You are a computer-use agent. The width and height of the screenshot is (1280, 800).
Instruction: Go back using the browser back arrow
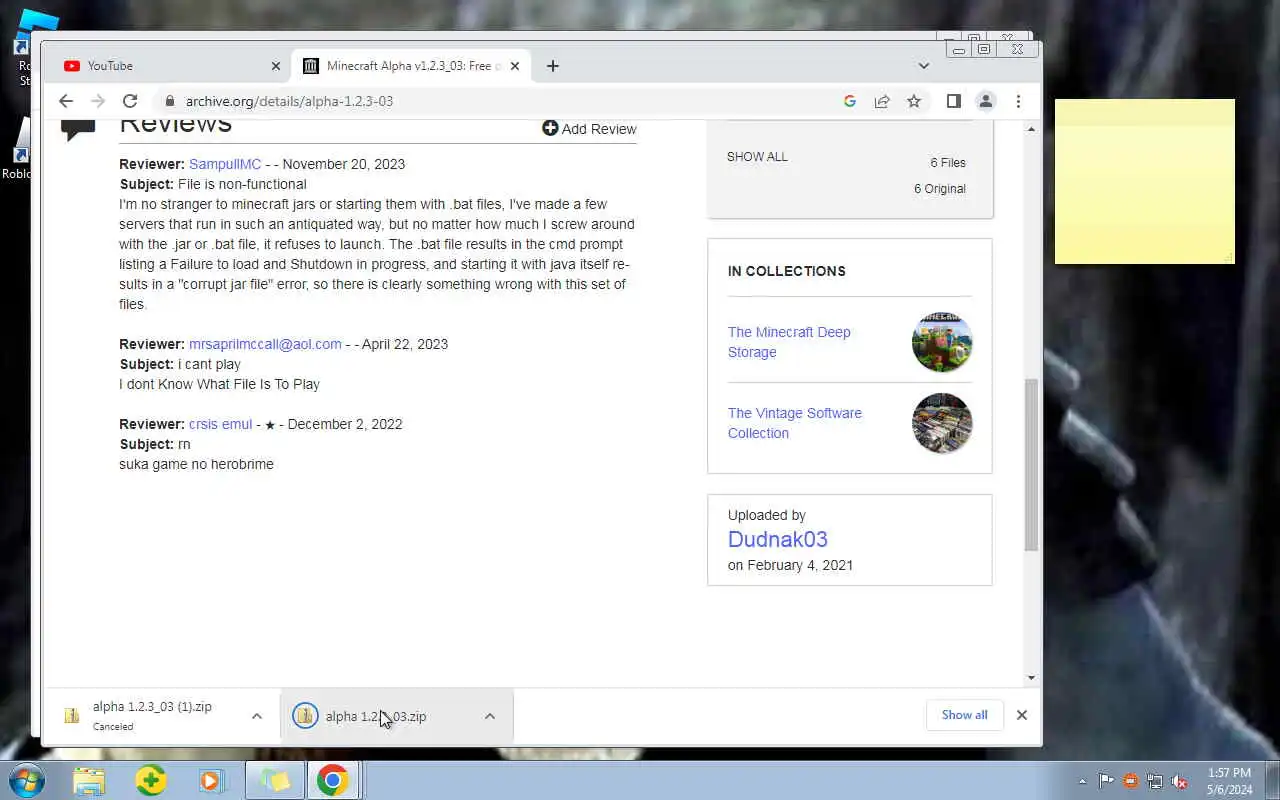click(66, 101)
